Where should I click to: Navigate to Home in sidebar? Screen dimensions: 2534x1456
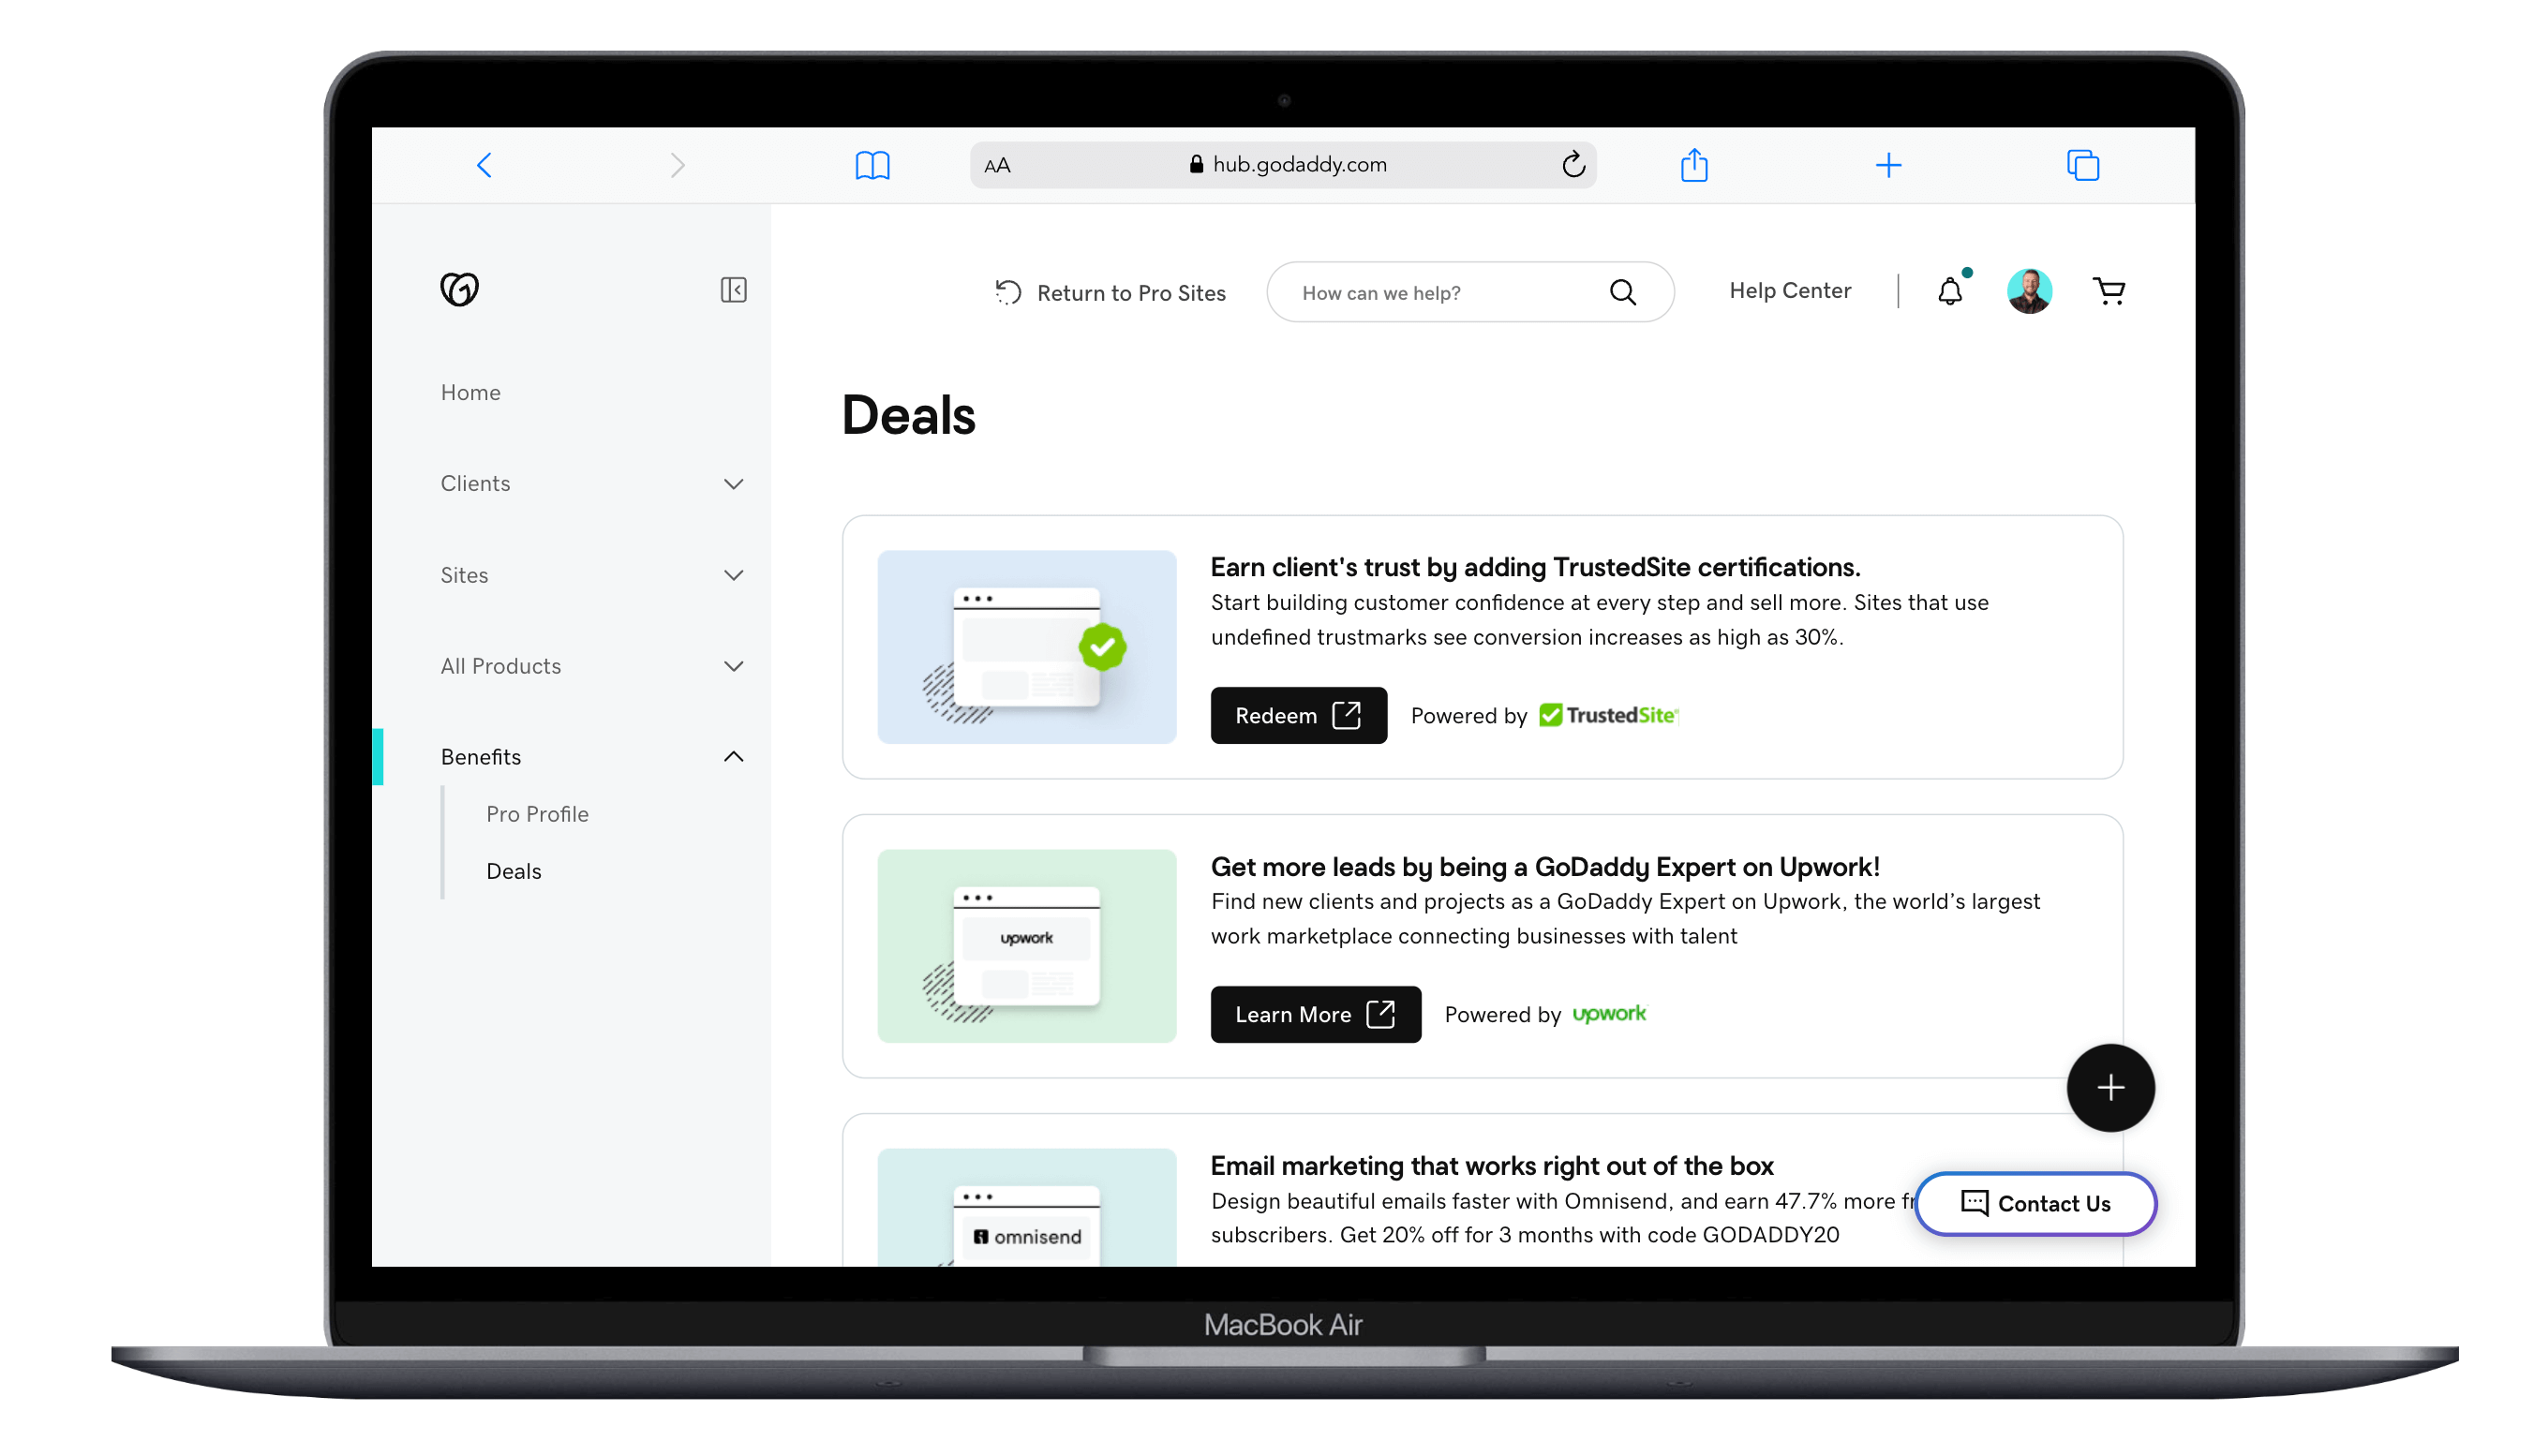[470, 392]
